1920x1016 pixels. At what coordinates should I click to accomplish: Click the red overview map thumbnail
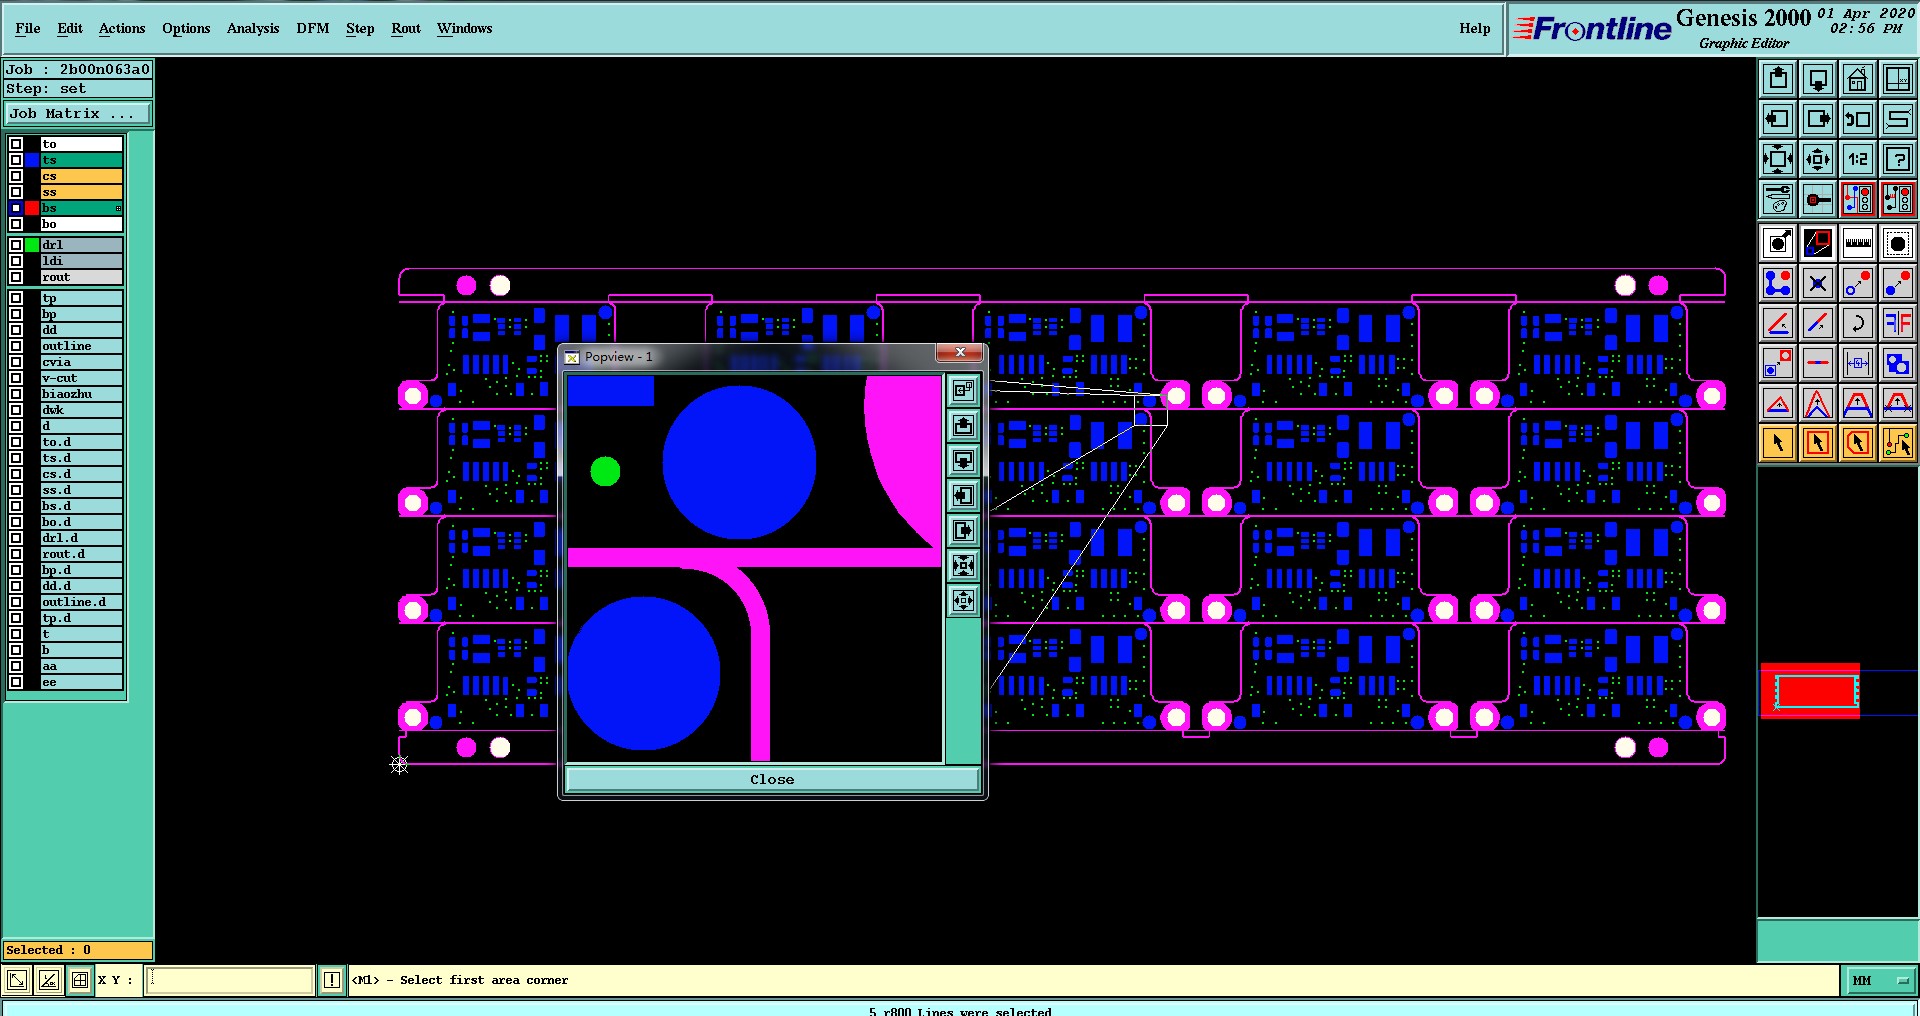click(x=1810, y=691)
